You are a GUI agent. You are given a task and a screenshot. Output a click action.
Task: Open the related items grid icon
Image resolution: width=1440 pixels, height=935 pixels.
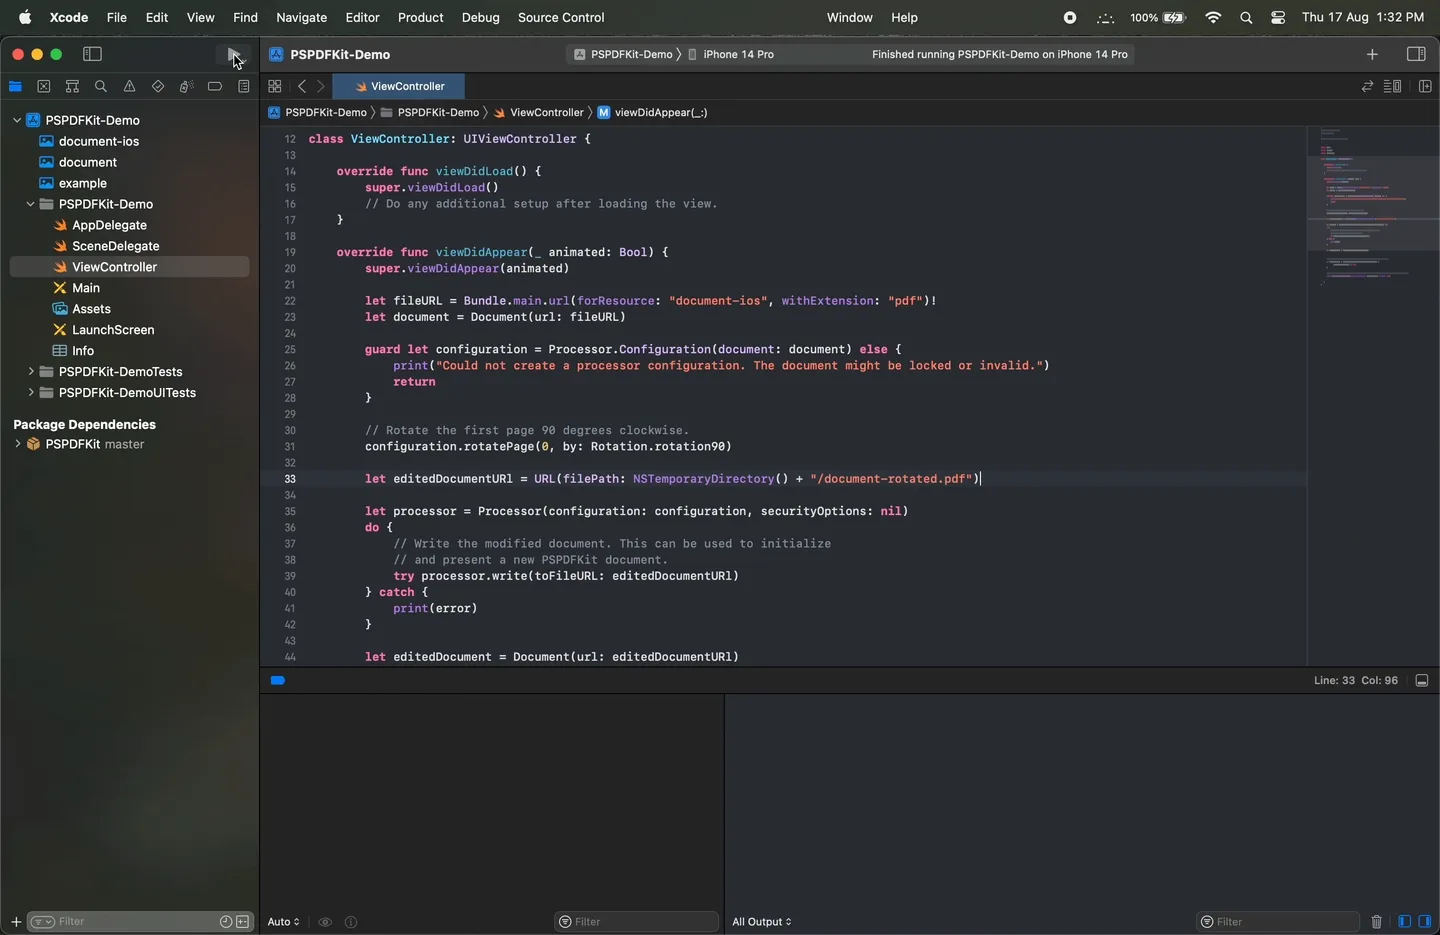click(275, 86)
